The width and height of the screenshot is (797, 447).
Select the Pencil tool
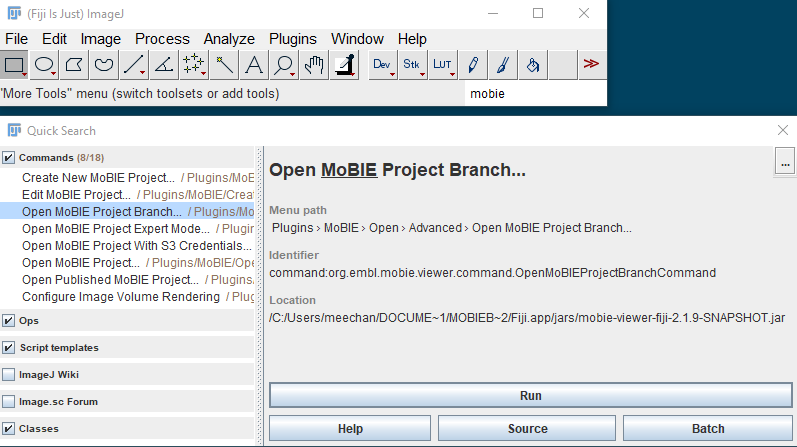pyautogui.click(x=473, y=65)
